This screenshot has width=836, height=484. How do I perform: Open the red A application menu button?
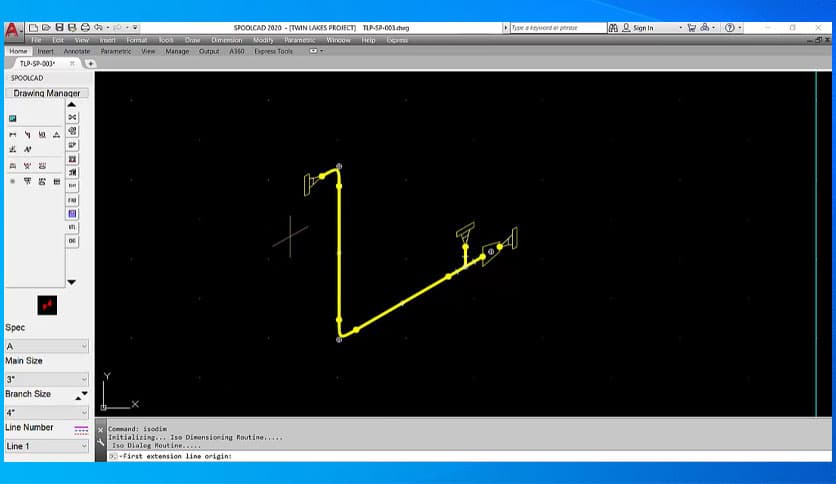tap(12, 31)
